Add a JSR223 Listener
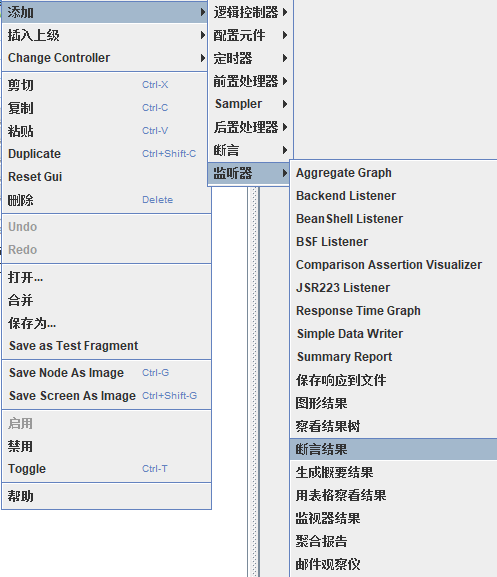Viewport: 497px width, 577px height. (394, 288)
